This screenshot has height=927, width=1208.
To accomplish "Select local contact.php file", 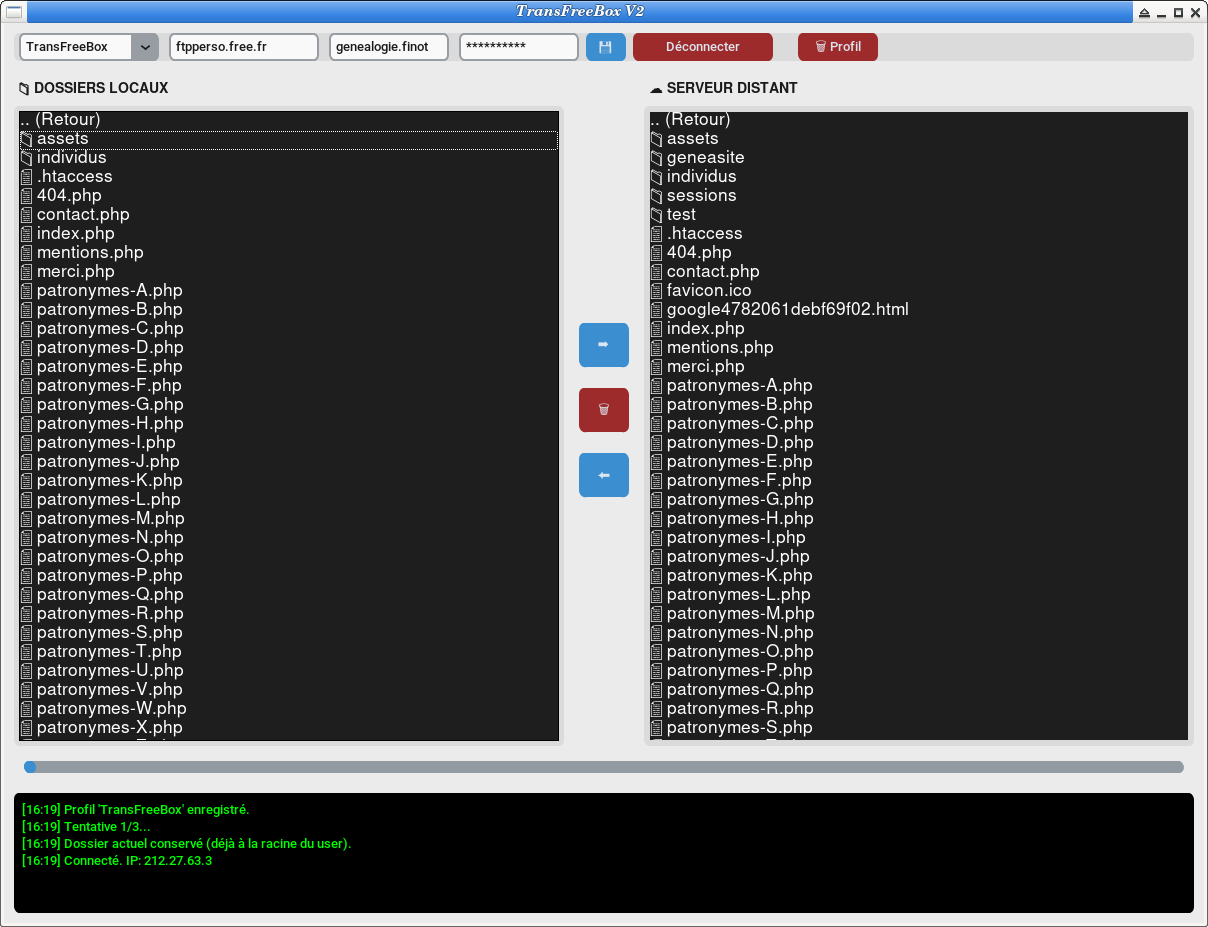I will click(289, 215).
